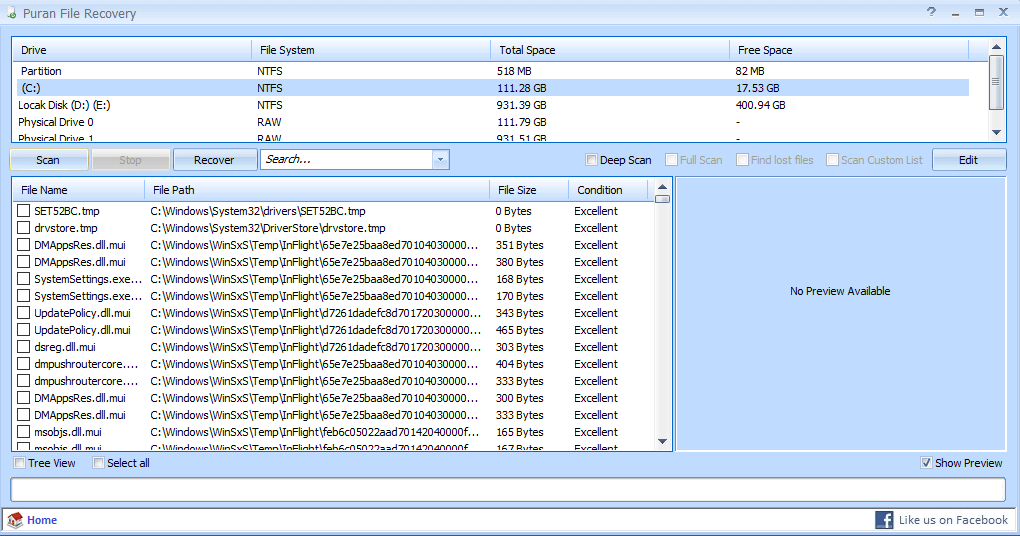Screen dimensions: 1020x536
Task: Select the dsreg.dll.mui file name
Action: pyautogui.click(x=65, y=347)
